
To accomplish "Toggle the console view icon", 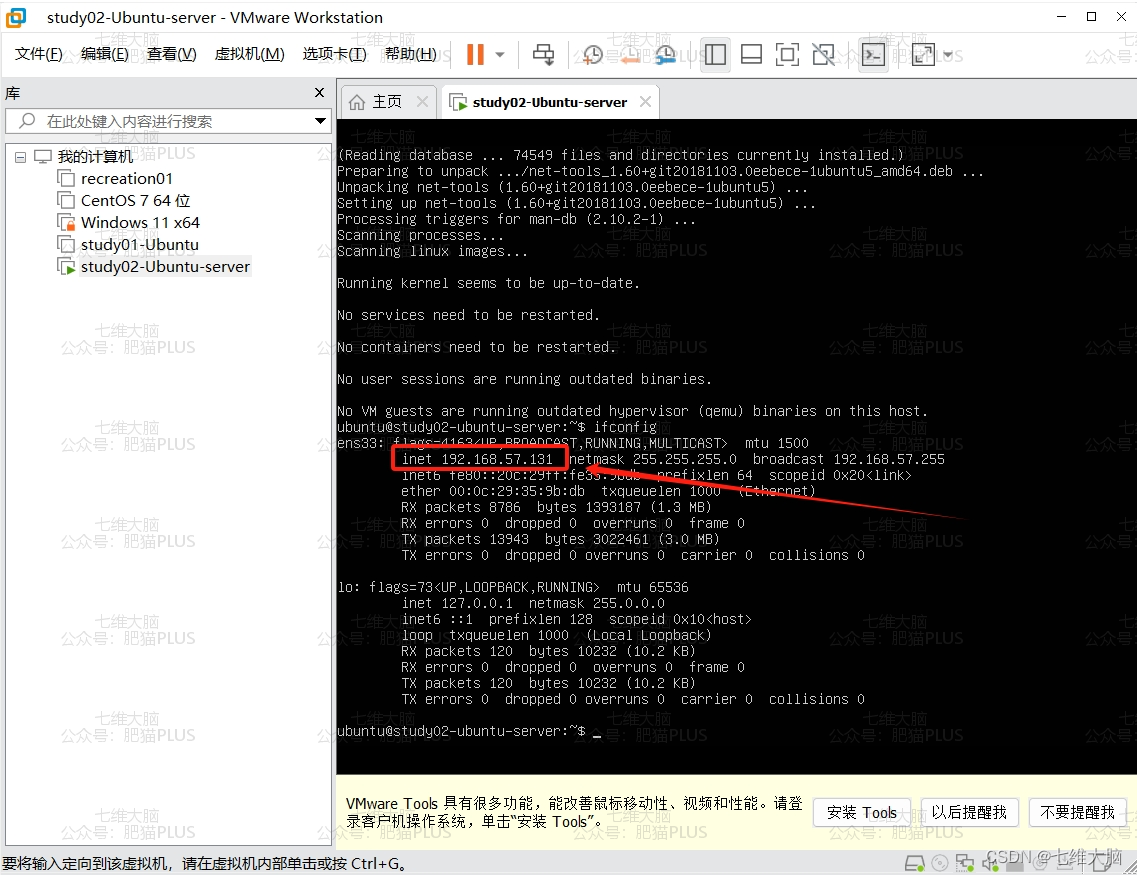I will tap(873, 54).
